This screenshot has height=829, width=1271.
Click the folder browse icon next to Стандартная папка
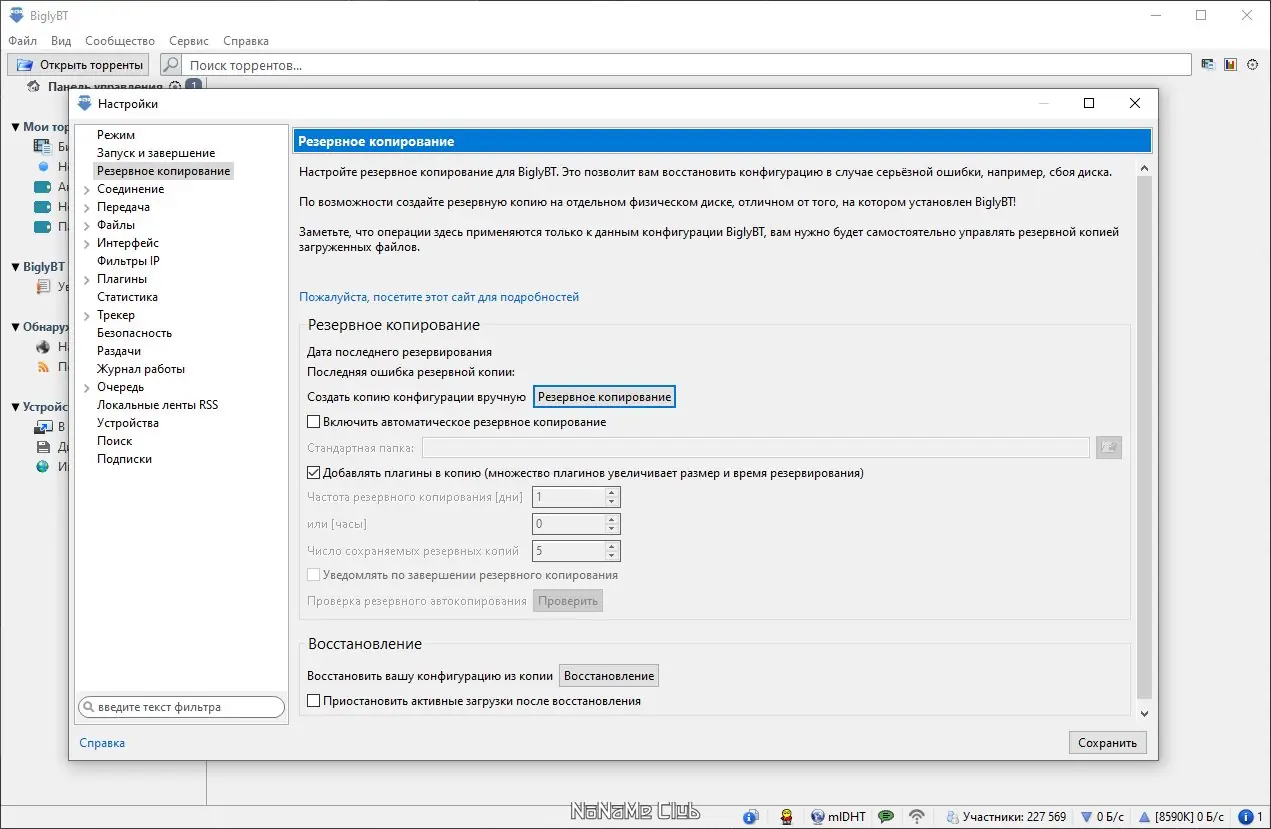(1109, 448)
